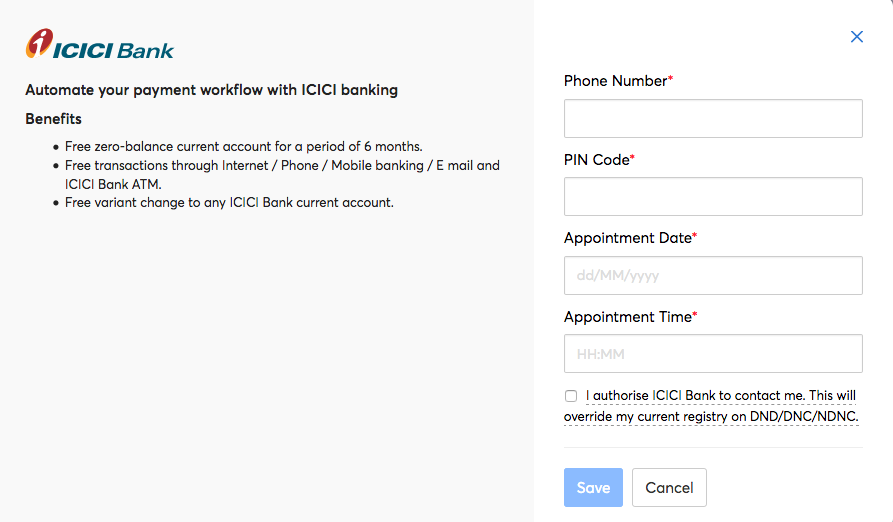Click into the PIN Code field
Screen dimensions: 893x522
coord(713,197)
